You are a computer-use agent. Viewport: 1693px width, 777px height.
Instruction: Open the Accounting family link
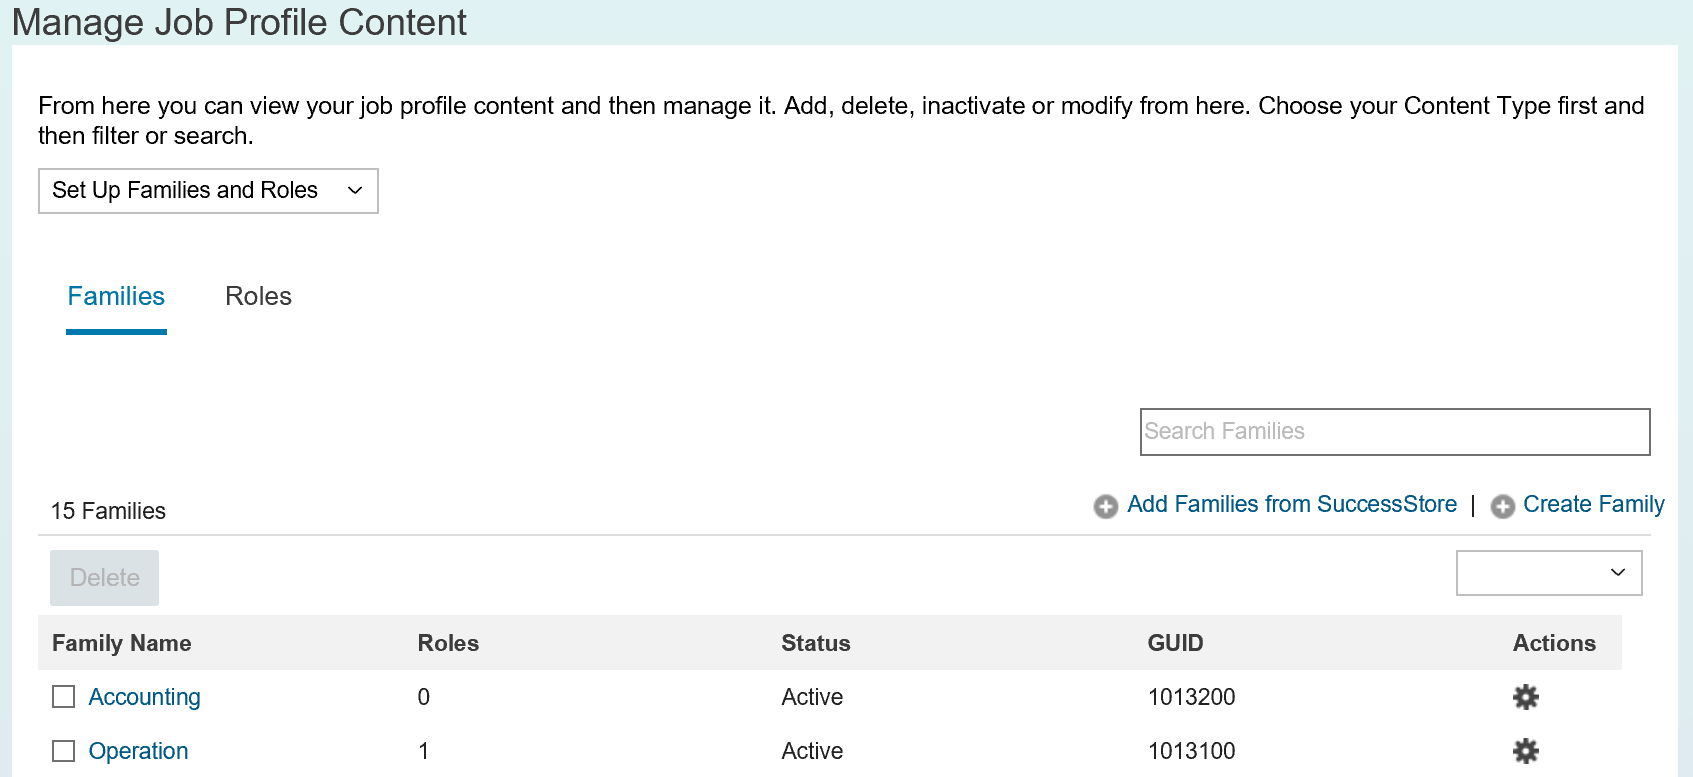[144, 697]
